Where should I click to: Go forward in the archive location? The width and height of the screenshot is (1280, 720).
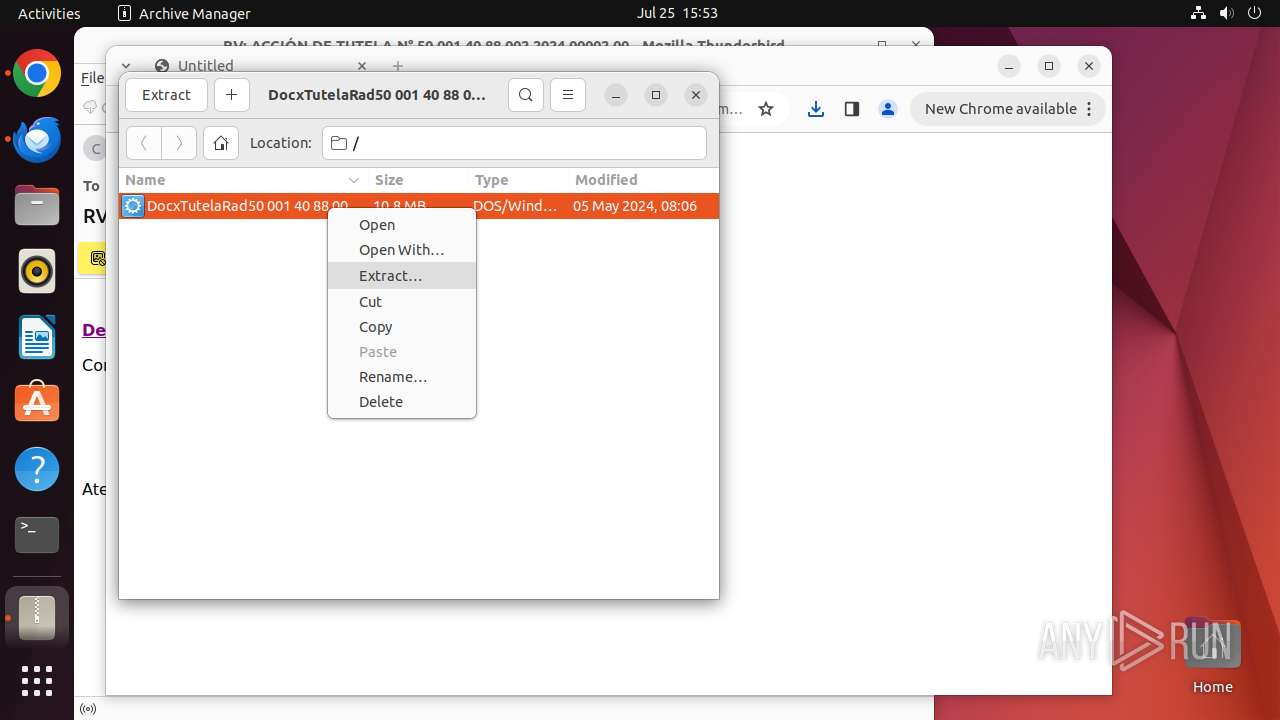click(179, 143)
